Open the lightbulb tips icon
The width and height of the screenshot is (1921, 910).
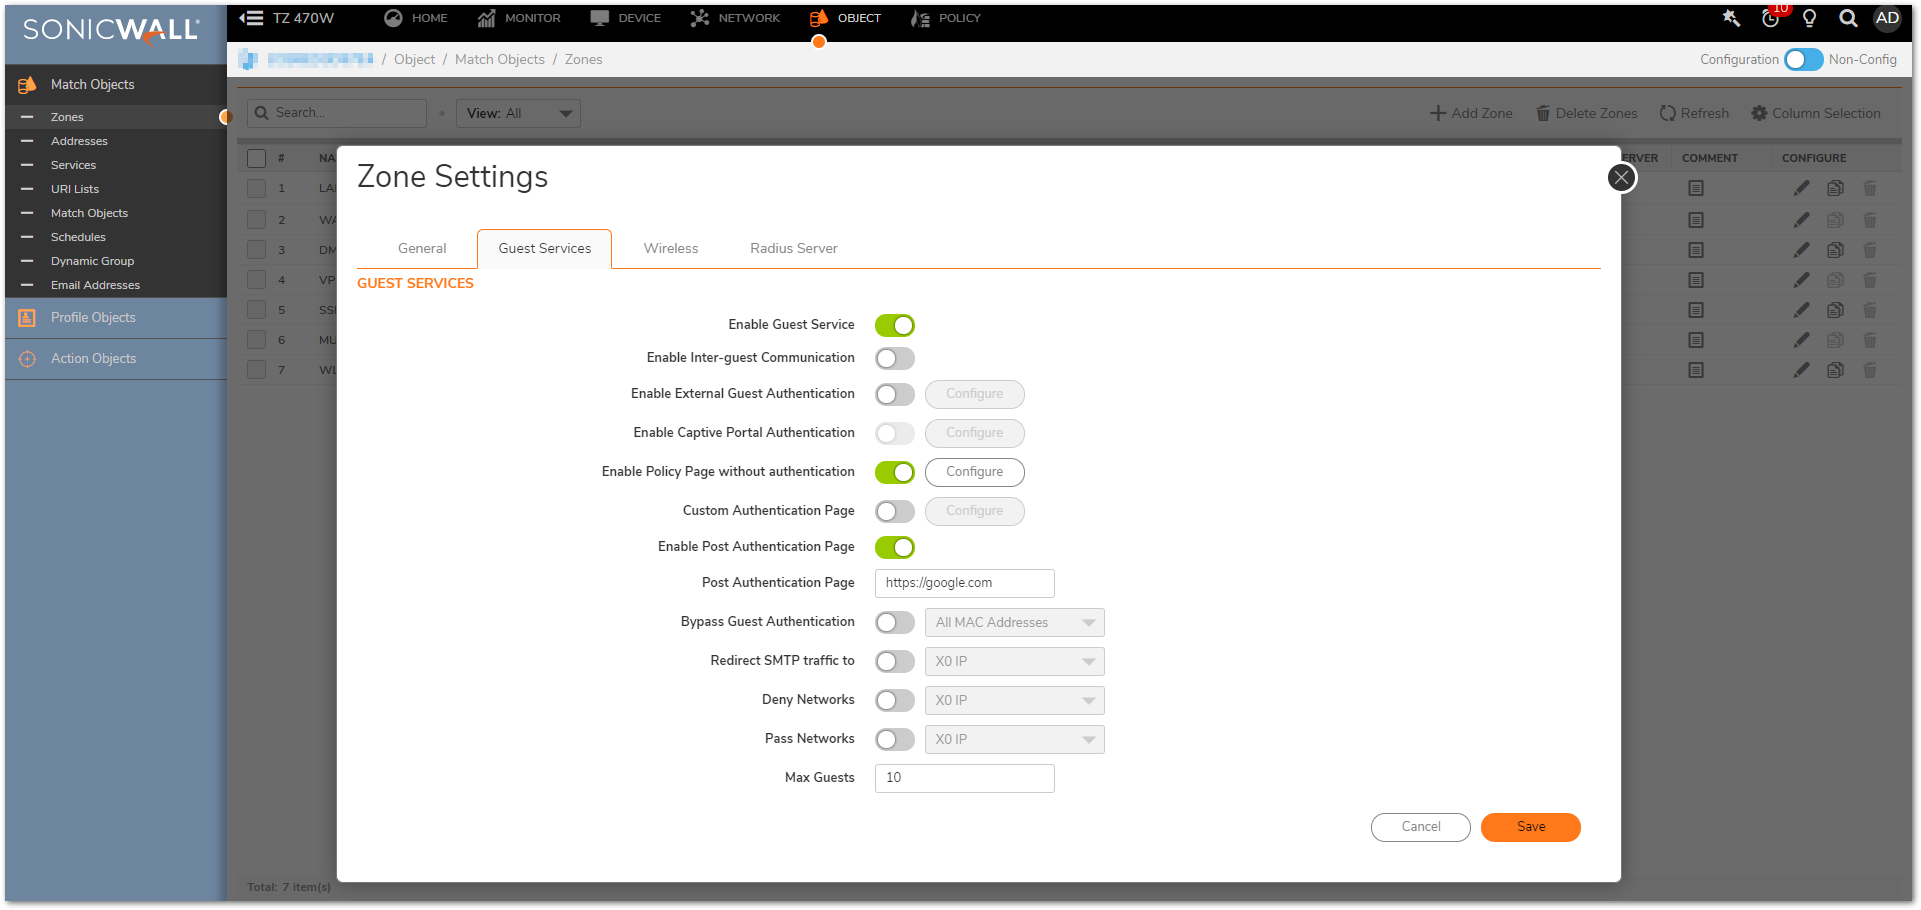pos(1809,18)
